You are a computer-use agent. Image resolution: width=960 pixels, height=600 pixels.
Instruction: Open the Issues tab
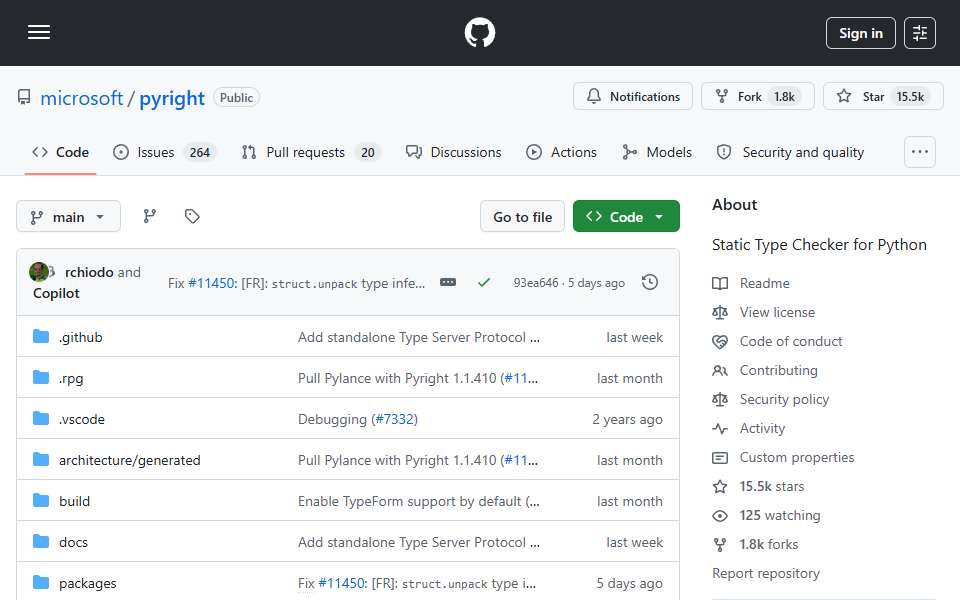(164, 152)
